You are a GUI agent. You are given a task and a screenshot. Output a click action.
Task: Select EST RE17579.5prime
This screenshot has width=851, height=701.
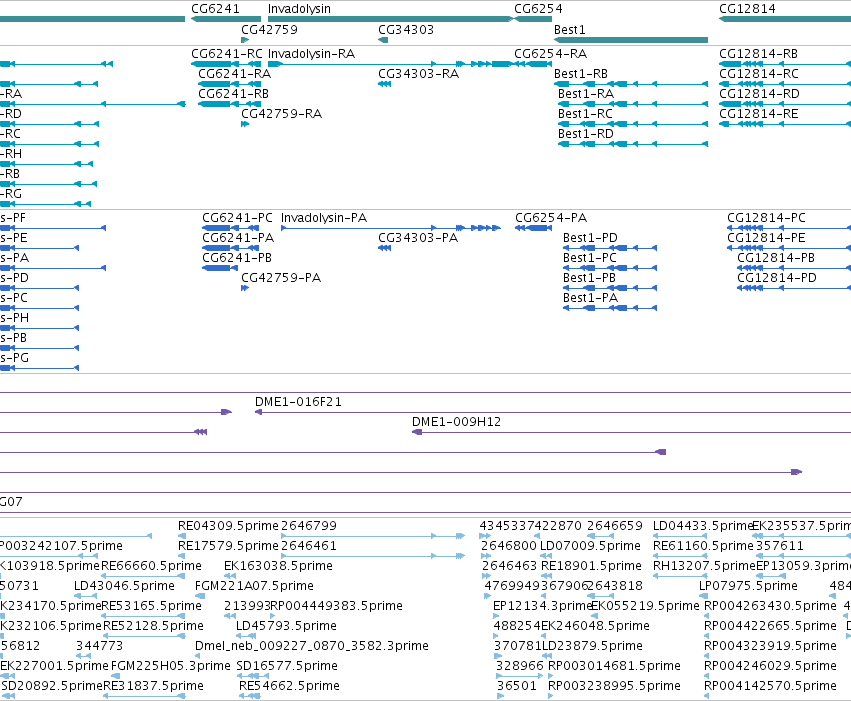point(228,546)
